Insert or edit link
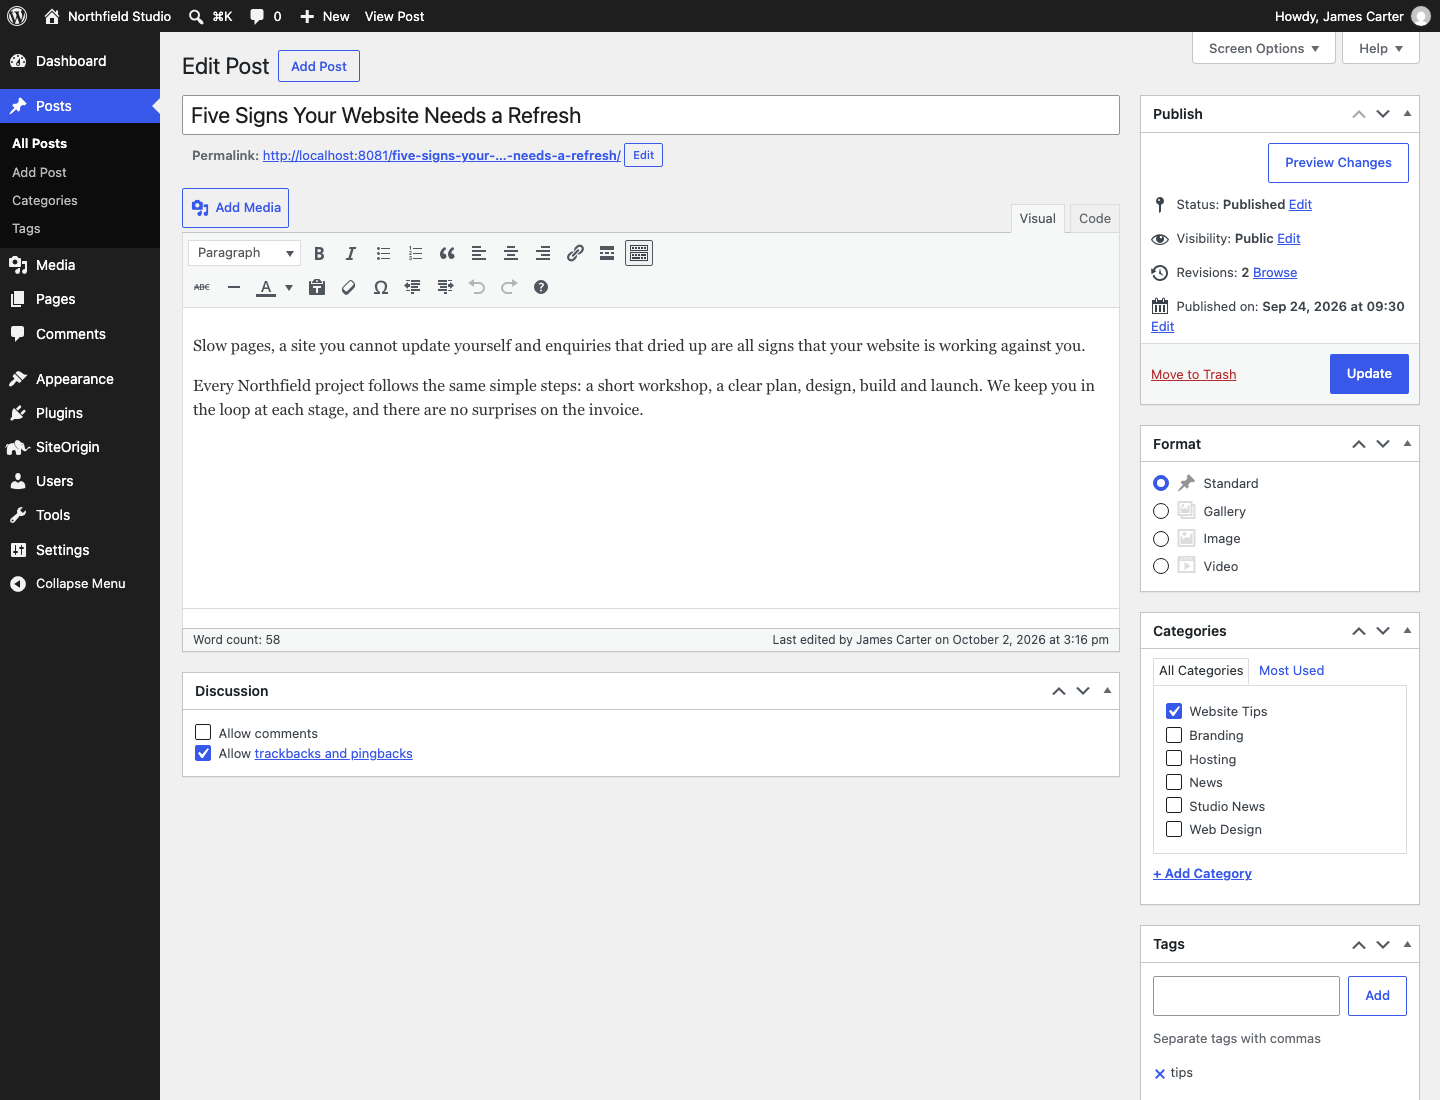This screenshot has height=1100, width=1440. [x=575, y=254]
